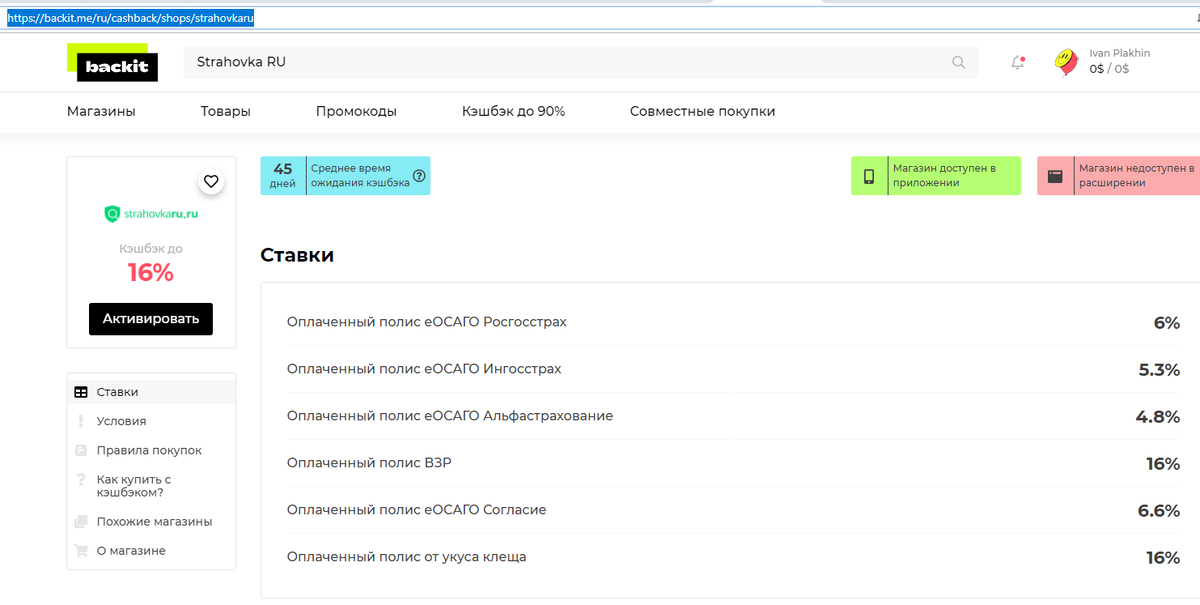Click the 5.3% rate value
The height and width of the screenshot is (605, 1200).
[x=1159, y=370]
